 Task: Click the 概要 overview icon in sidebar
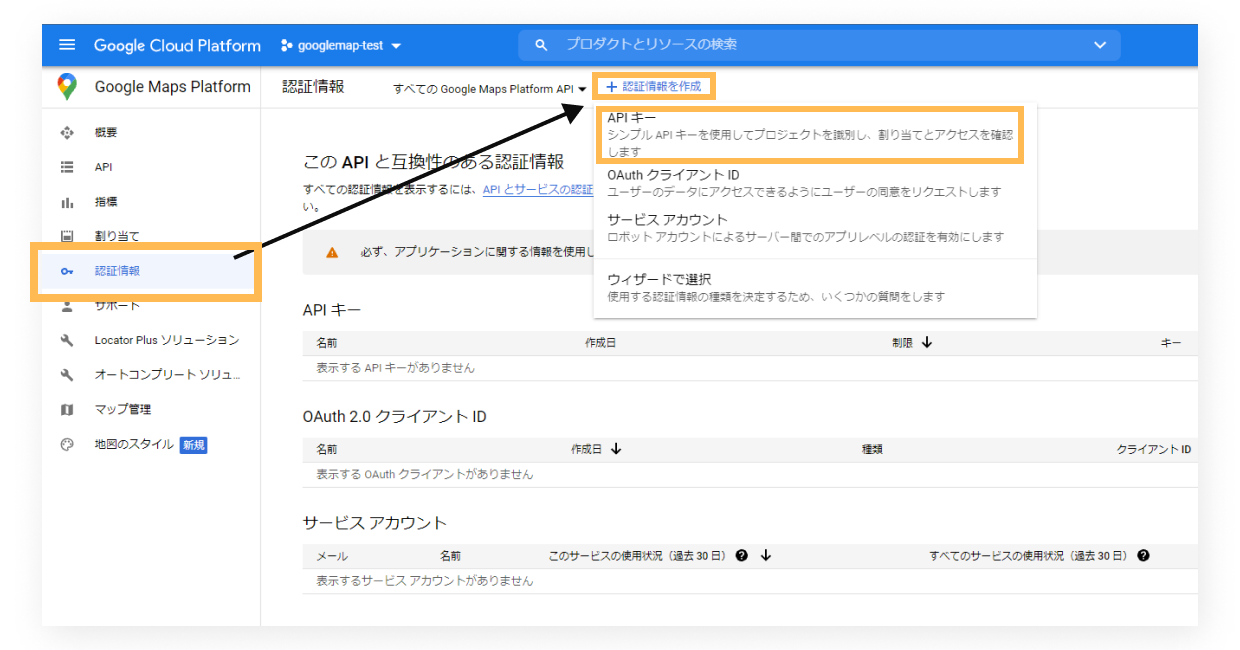(x=67, y=133)
